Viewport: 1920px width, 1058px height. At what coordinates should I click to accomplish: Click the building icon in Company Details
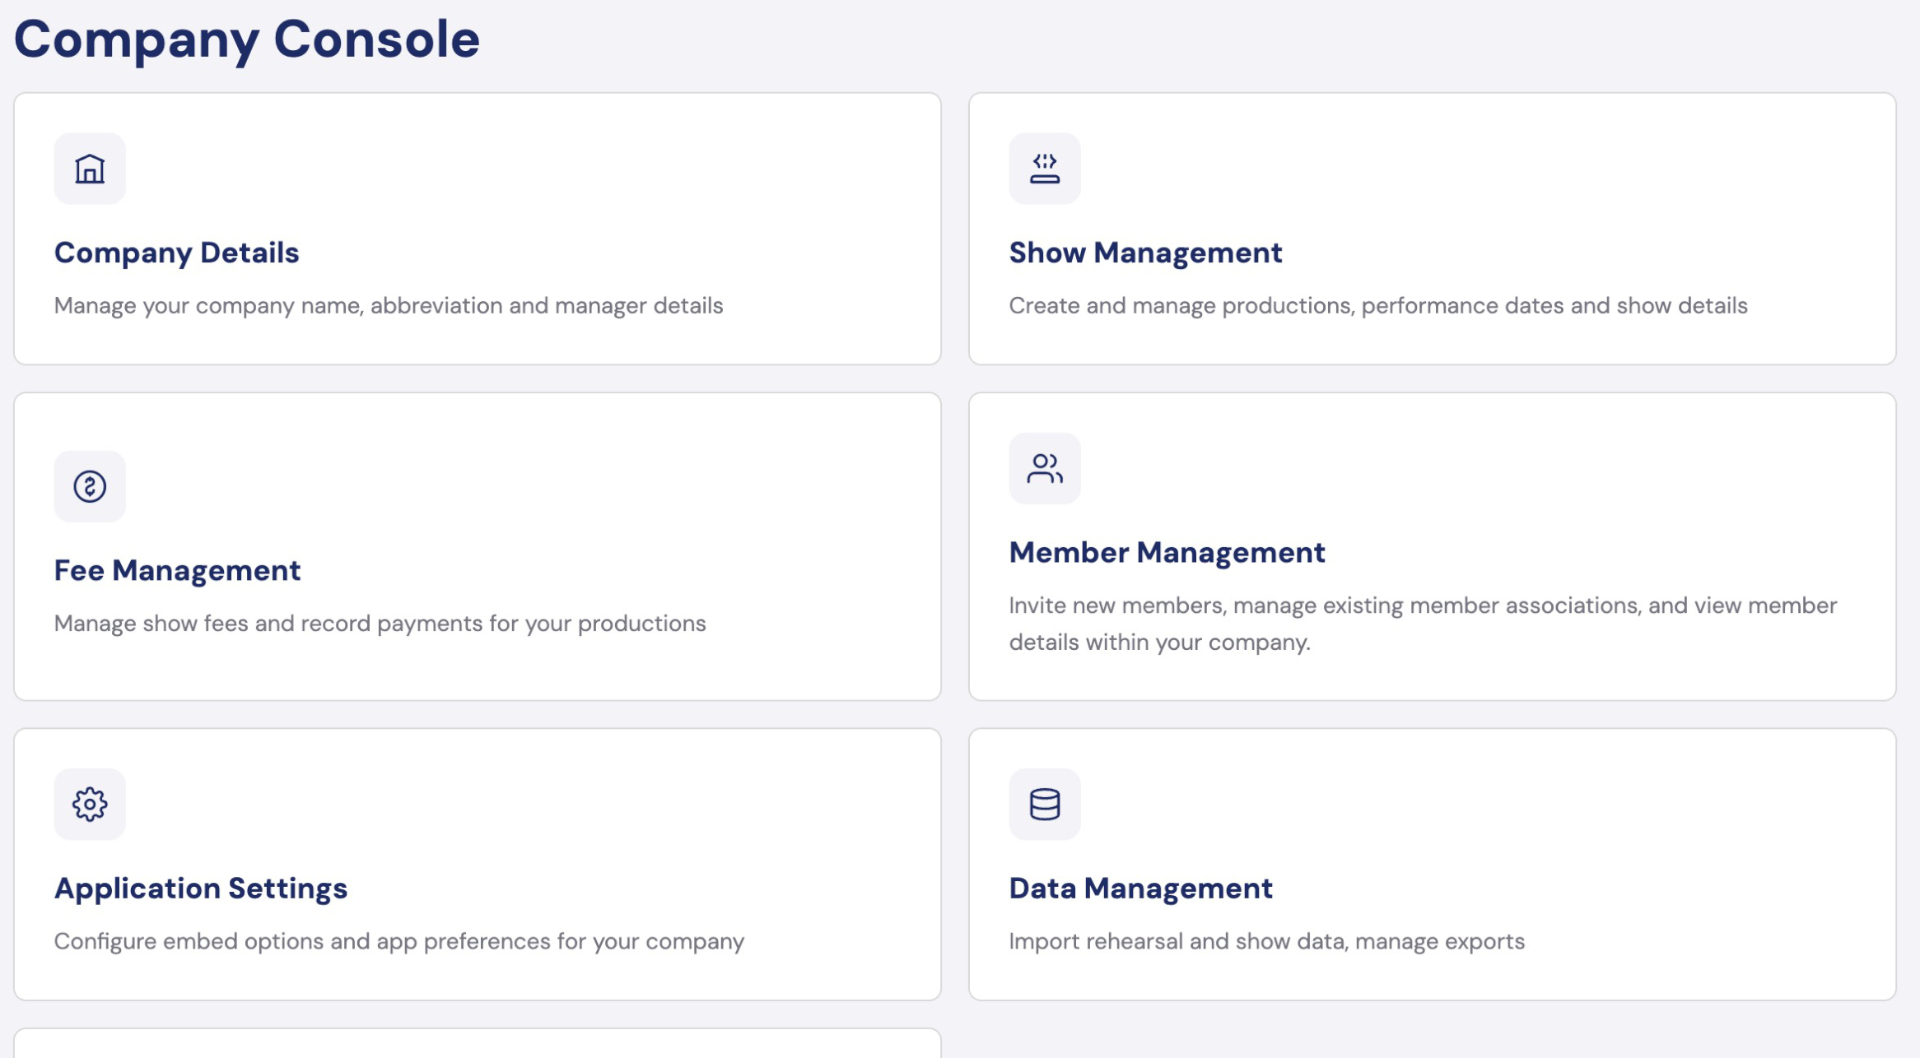[x=90, y=169]
